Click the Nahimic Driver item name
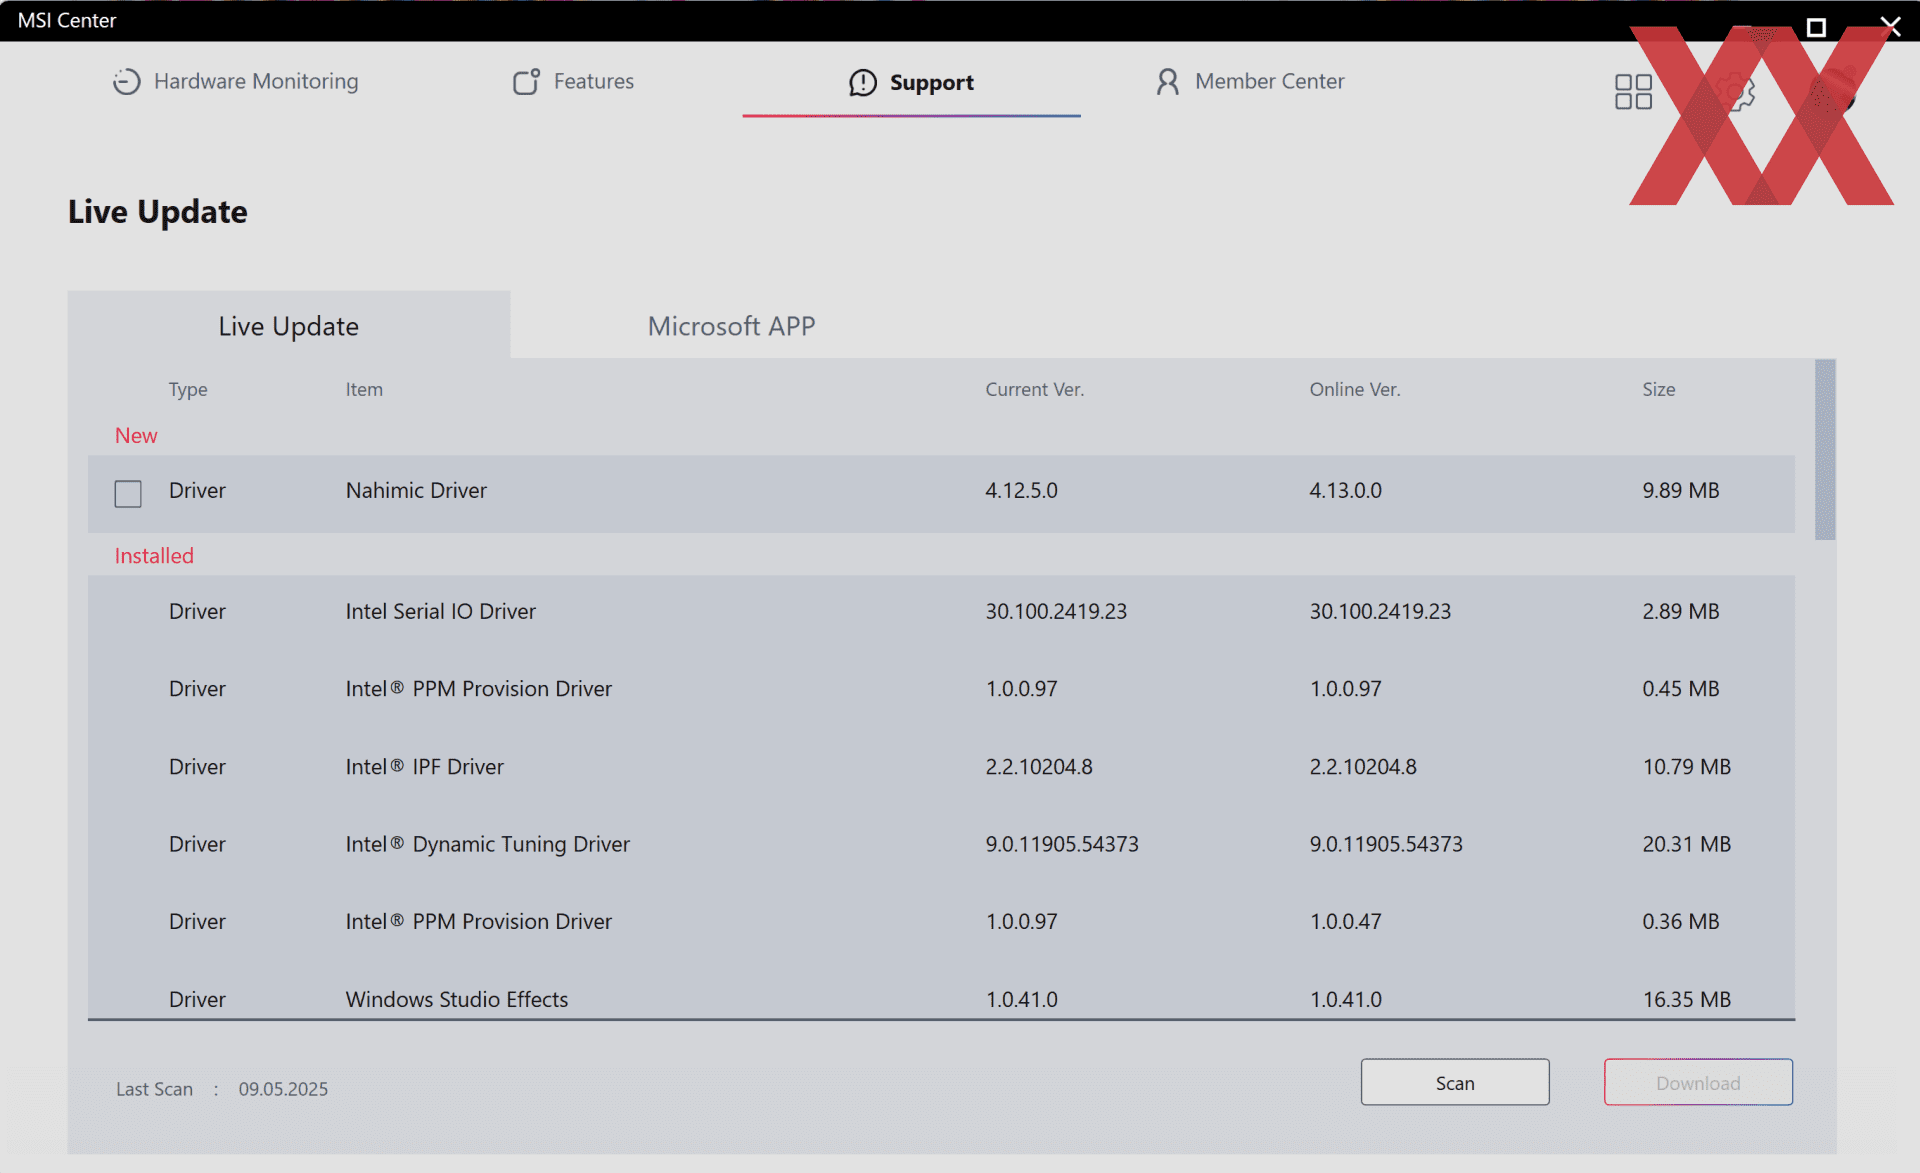 coord(416,490)
